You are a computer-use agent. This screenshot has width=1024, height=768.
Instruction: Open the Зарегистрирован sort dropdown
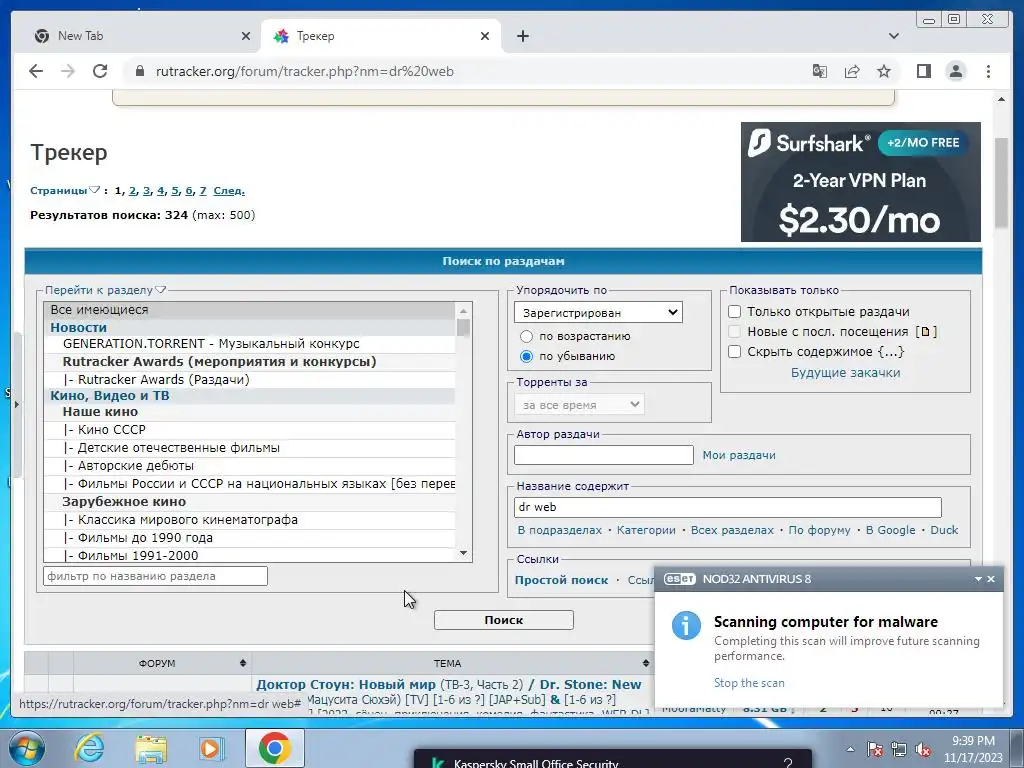598,312
